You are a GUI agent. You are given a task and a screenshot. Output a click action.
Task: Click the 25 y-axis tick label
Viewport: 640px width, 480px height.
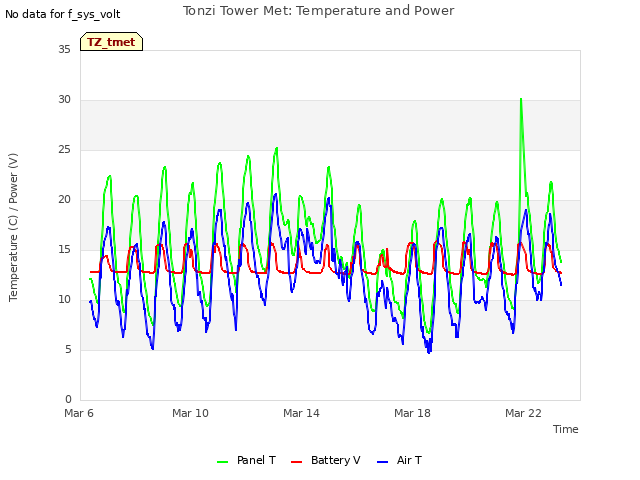point(64,149)
